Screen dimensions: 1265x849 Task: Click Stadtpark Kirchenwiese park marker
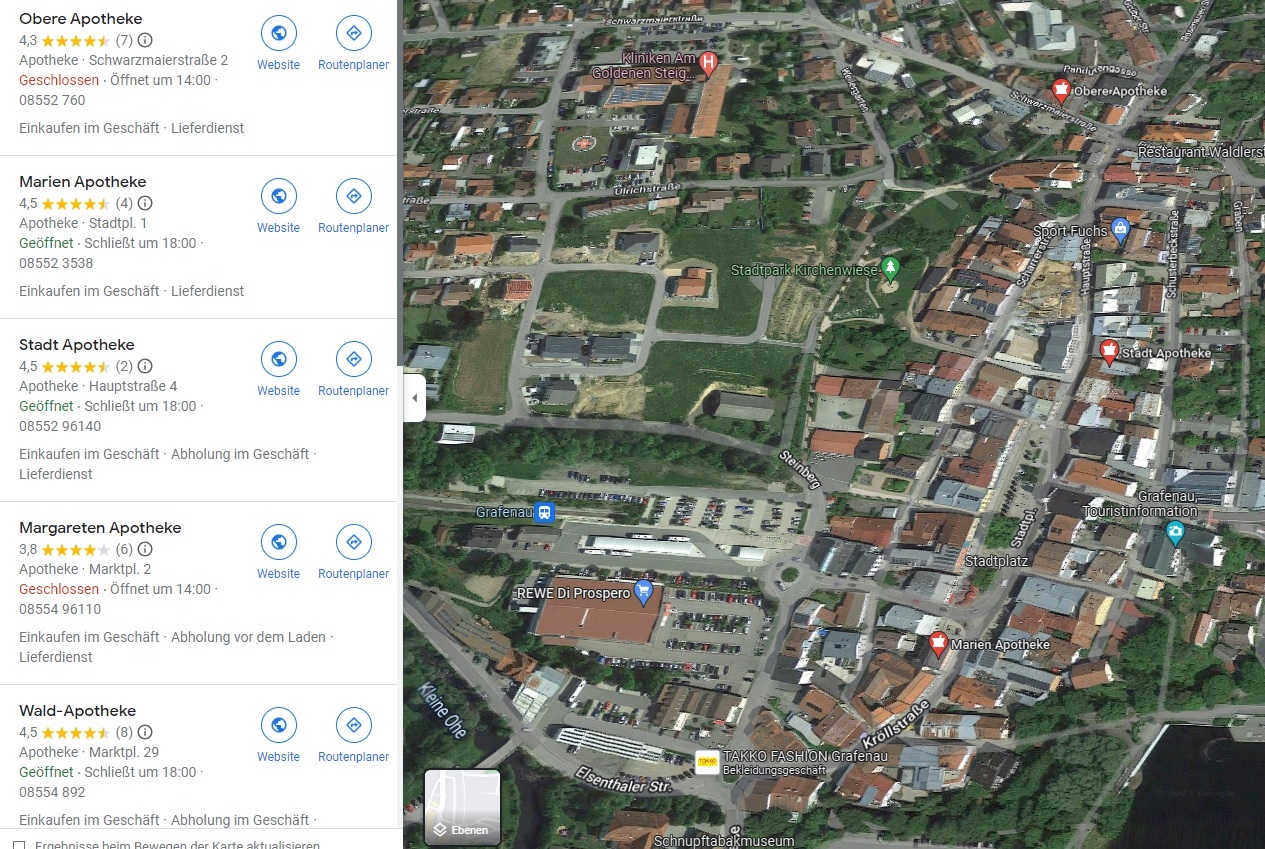tap(890, 268)
